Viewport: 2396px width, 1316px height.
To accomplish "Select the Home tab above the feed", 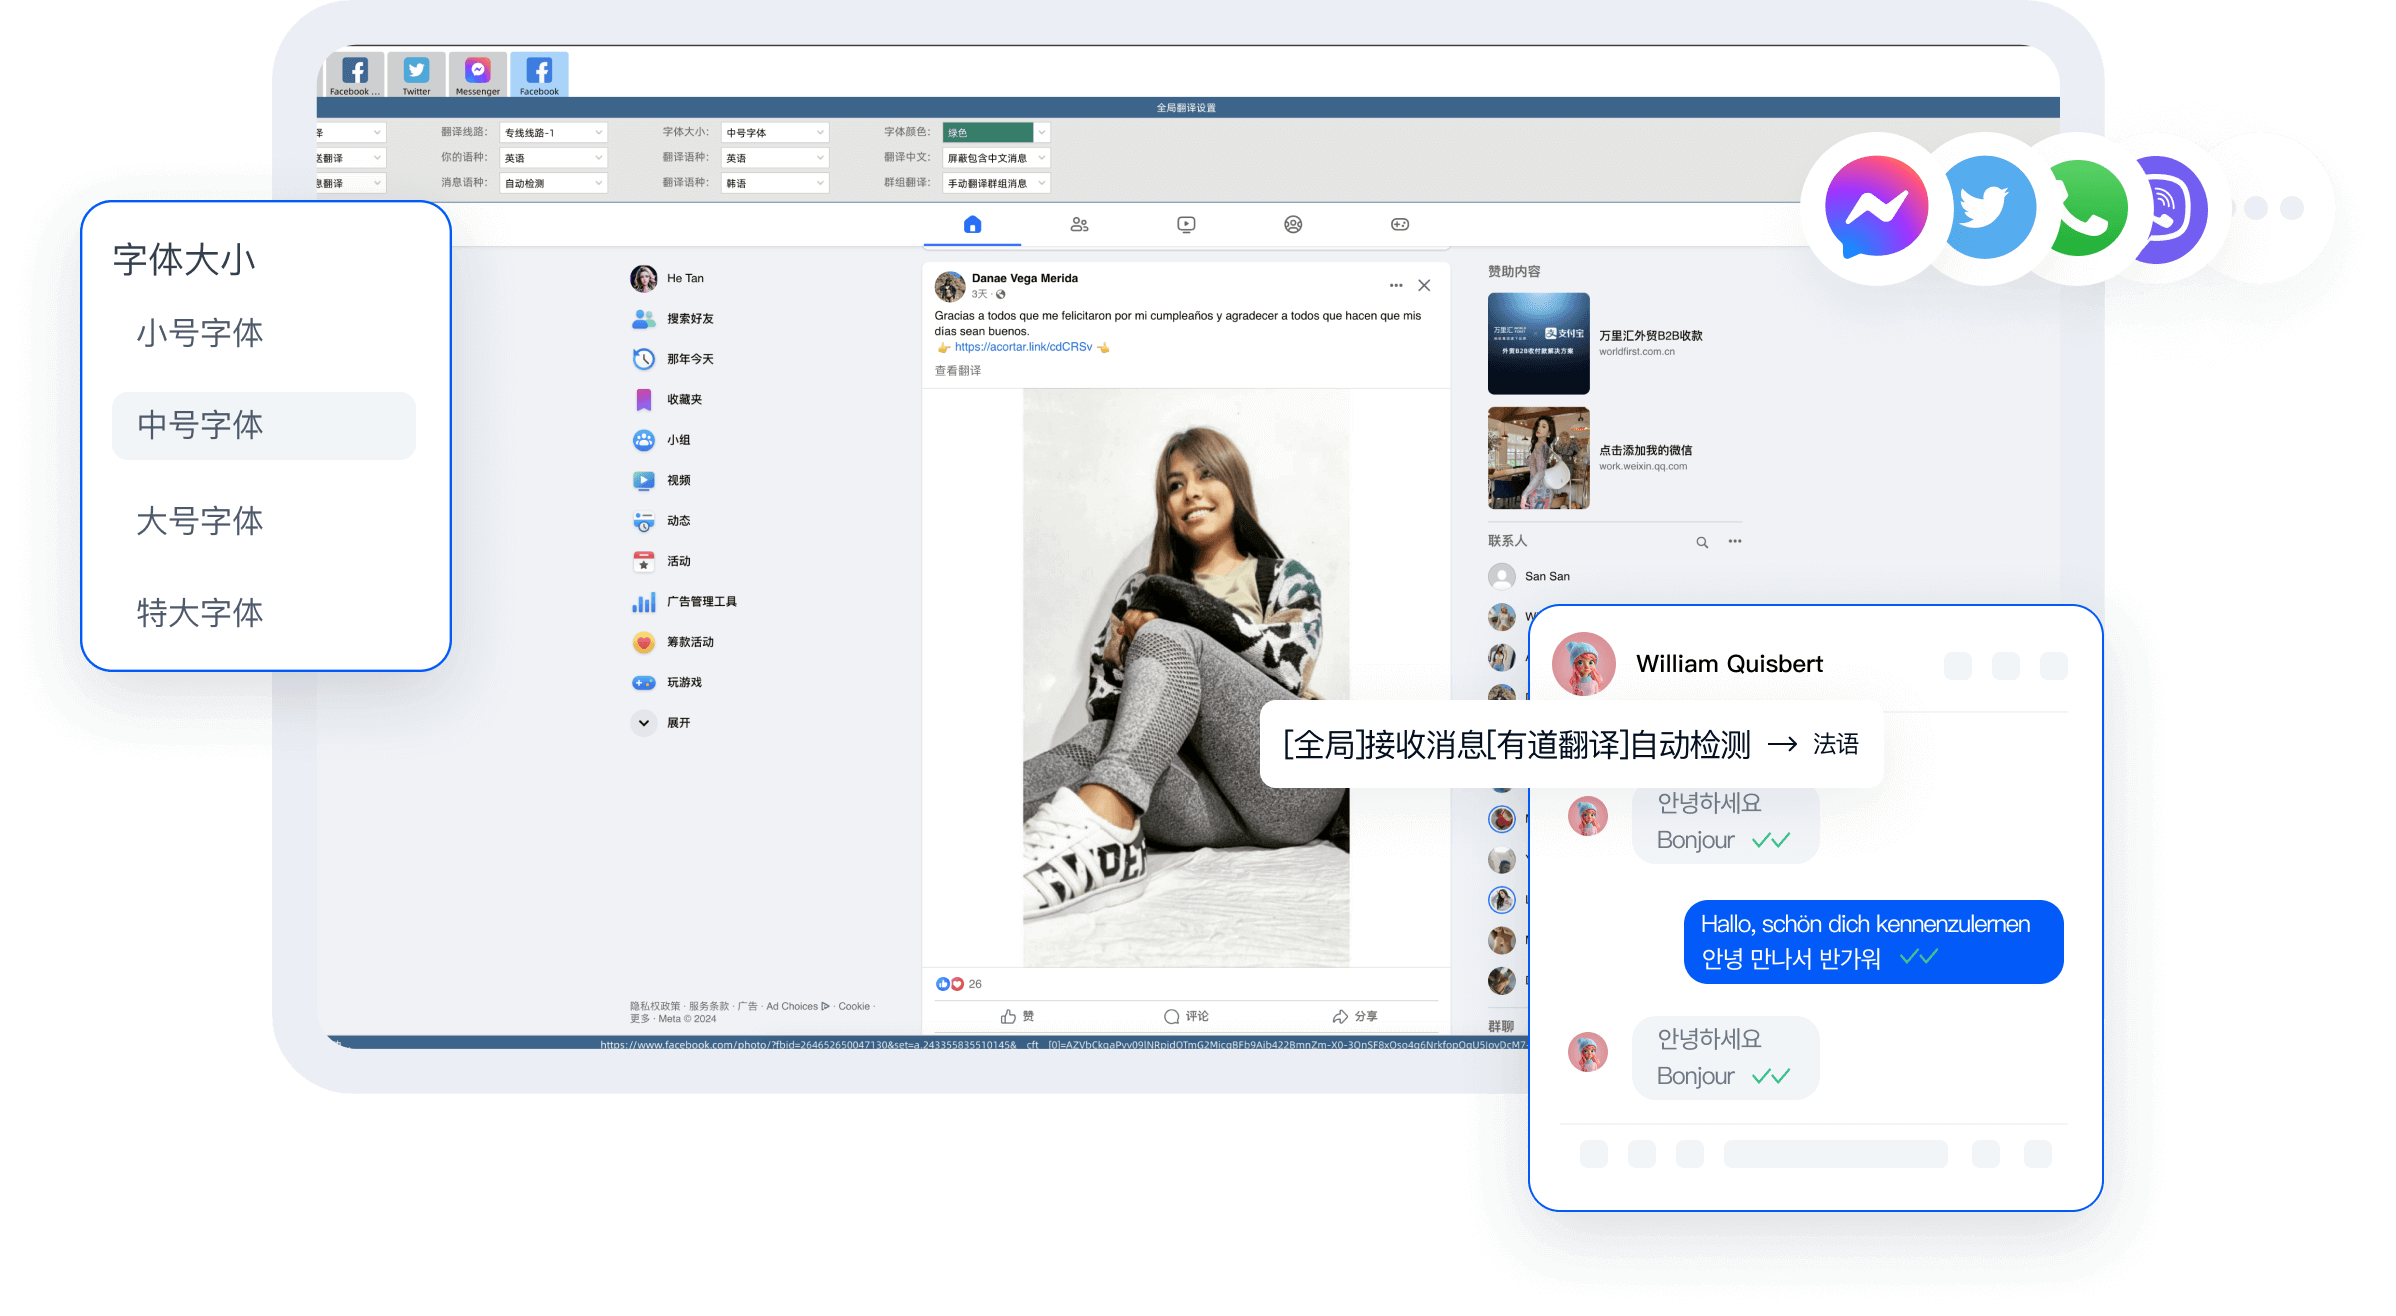I will pyautogui.click(x=971, y=224).
